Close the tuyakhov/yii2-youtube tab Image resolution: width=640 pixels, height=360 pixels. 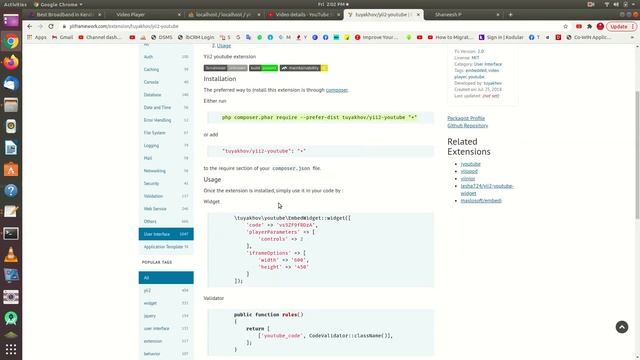(418, 14)
